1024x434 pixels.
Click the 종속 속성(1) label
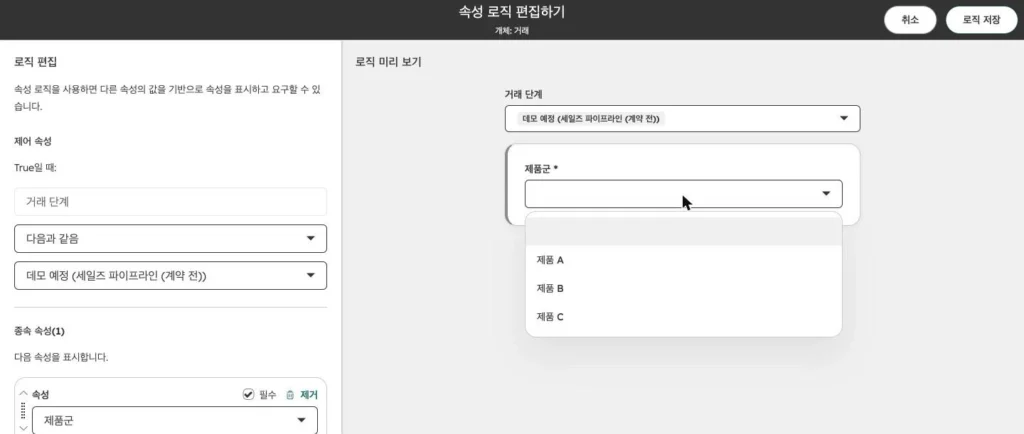[39, 331]
